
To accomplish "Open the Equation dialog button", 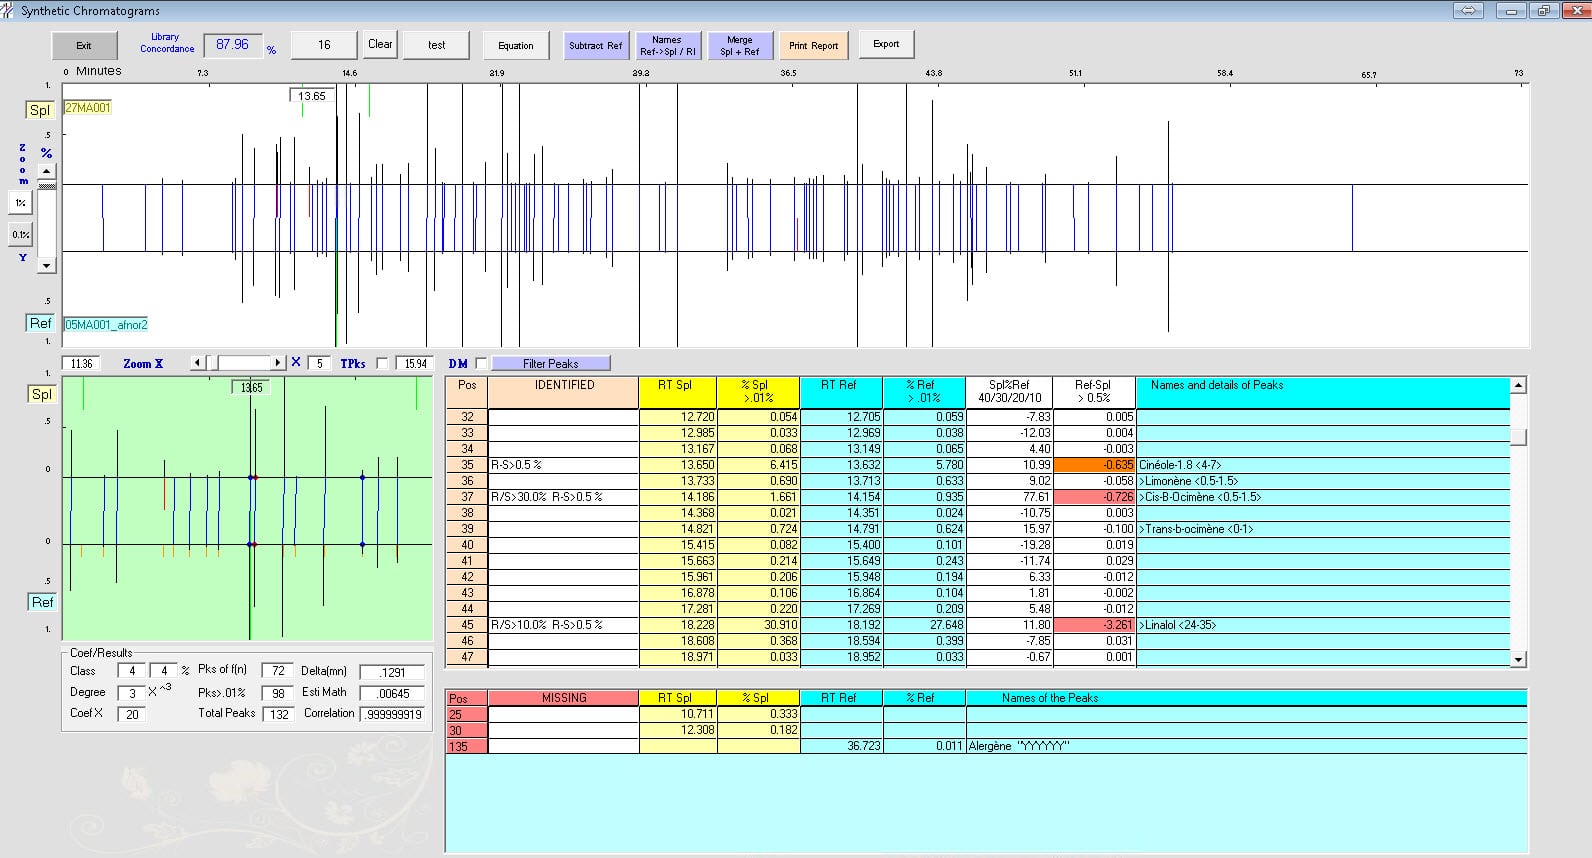I will click(516, 45).
